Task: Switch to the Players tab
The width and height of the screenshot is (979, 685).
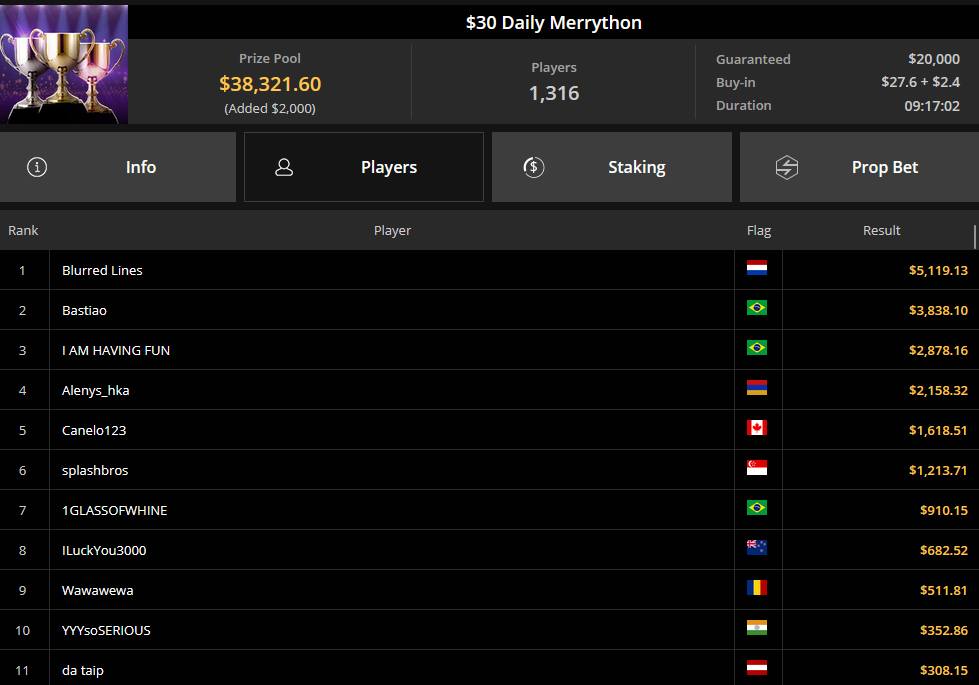Action: (x=364, y=167)
